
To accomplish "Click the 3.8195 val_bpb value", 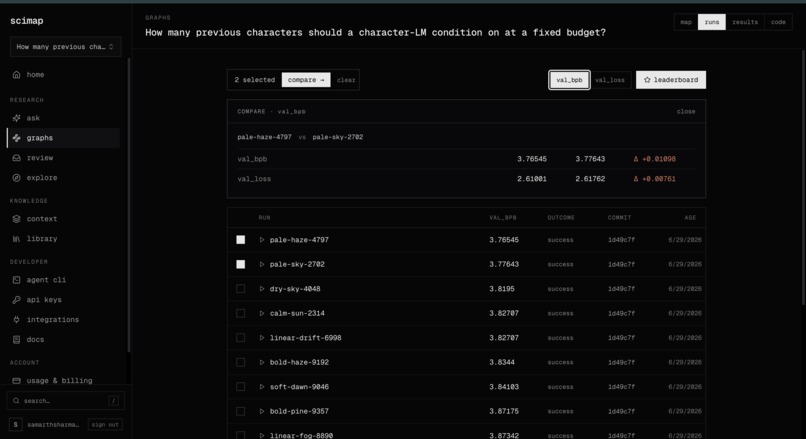I will [502, 289].
